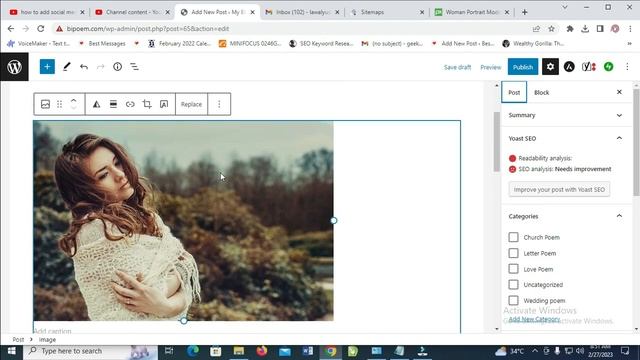
Task: Open the Jetpack green bolt icon
Action: tap(609, 67)
